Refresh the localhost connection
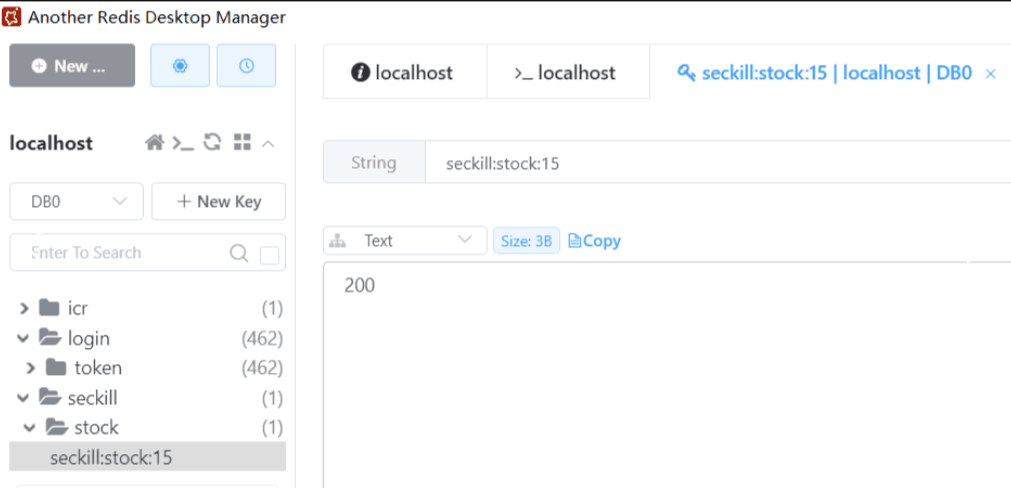Image resolution: width=1011 pixels, height=488 pixels. point(212,143)
